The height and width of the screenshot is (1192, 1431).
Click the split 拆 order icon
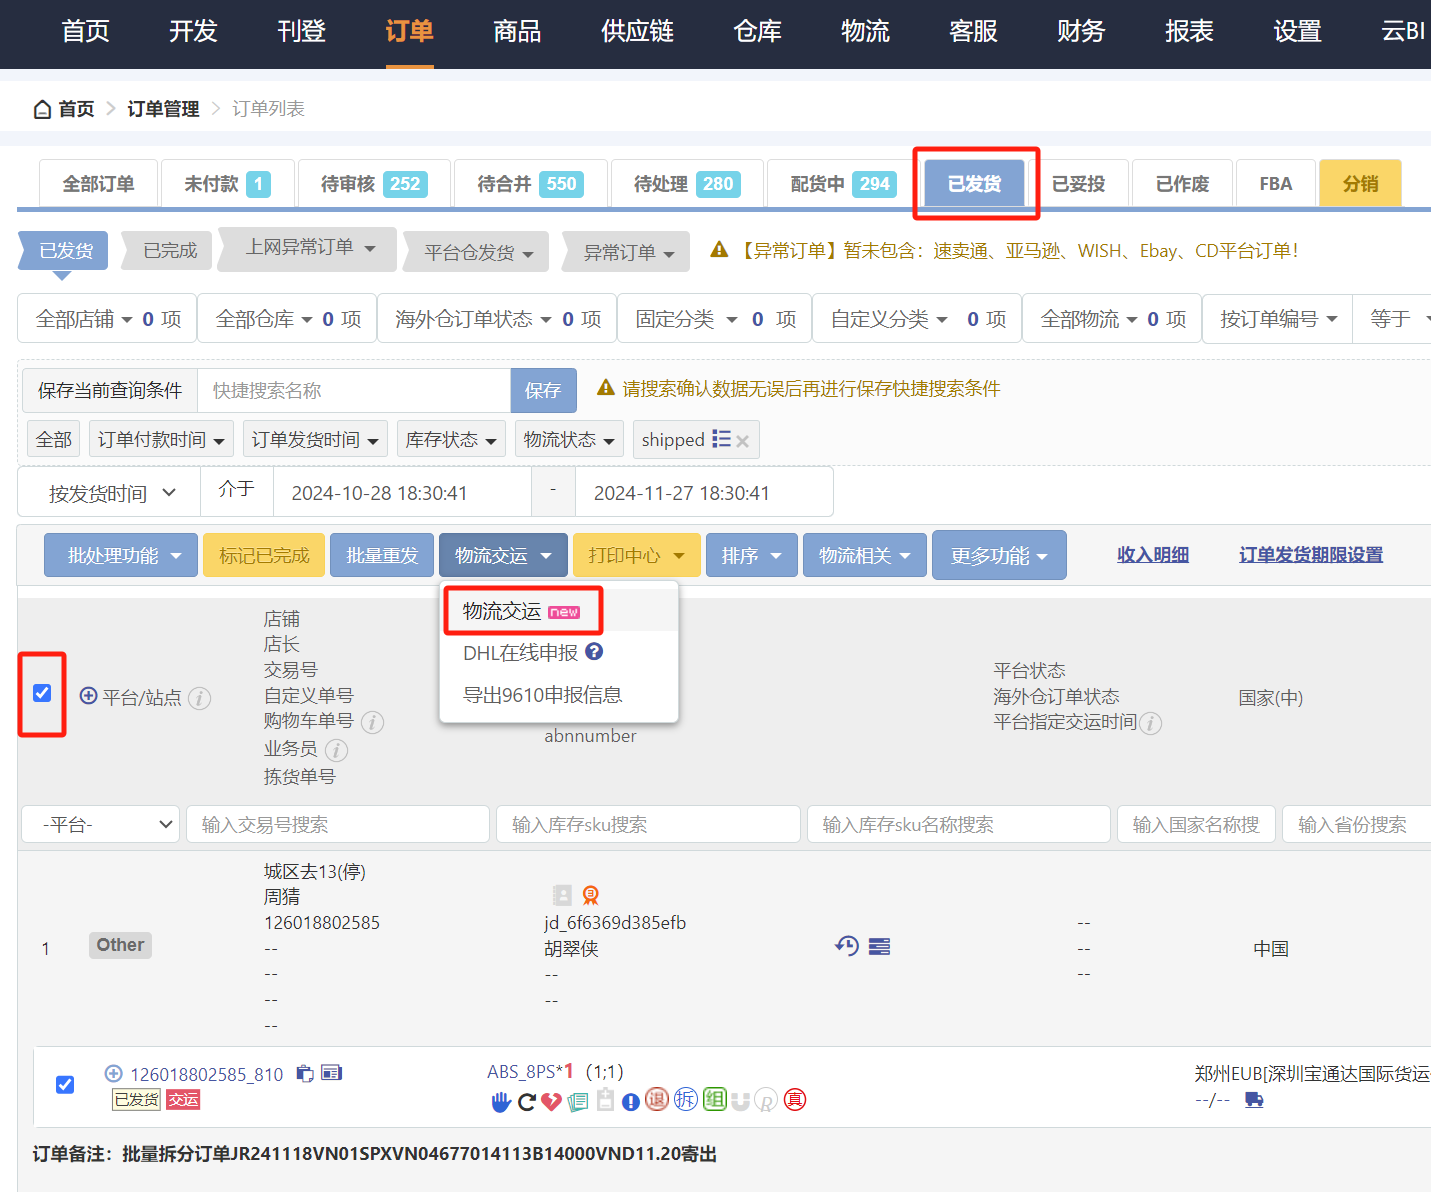(x=686, y=1099)
